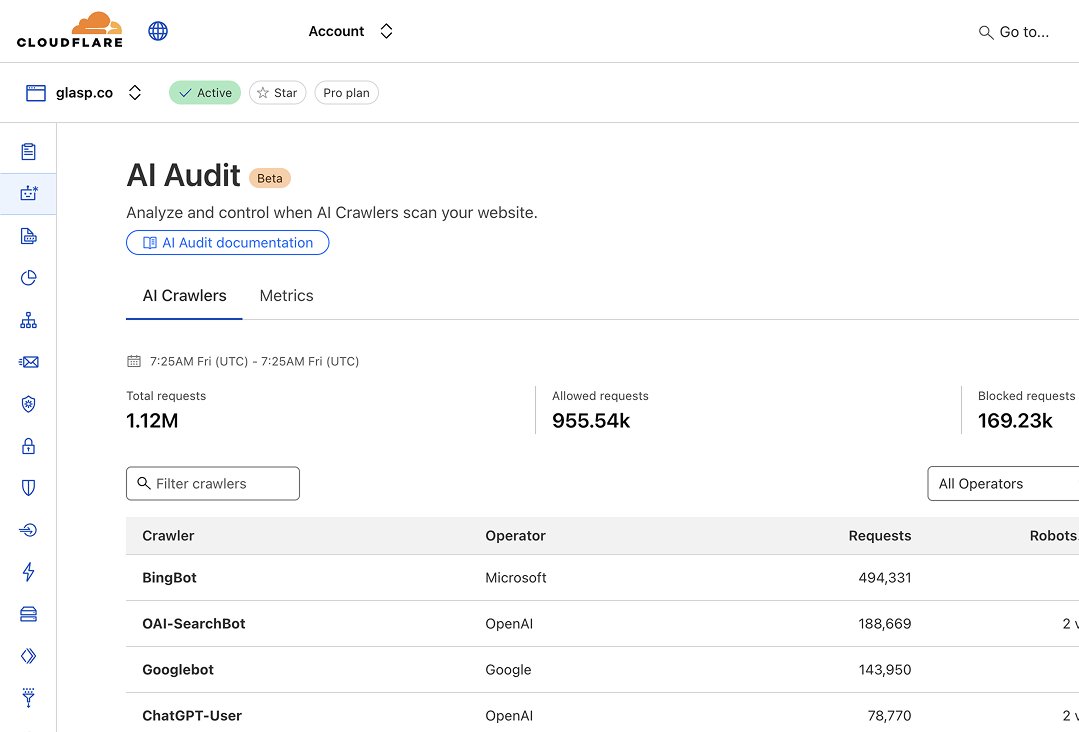Switch to the Metrics tab
1079x732 pixels.
(286, 296)
